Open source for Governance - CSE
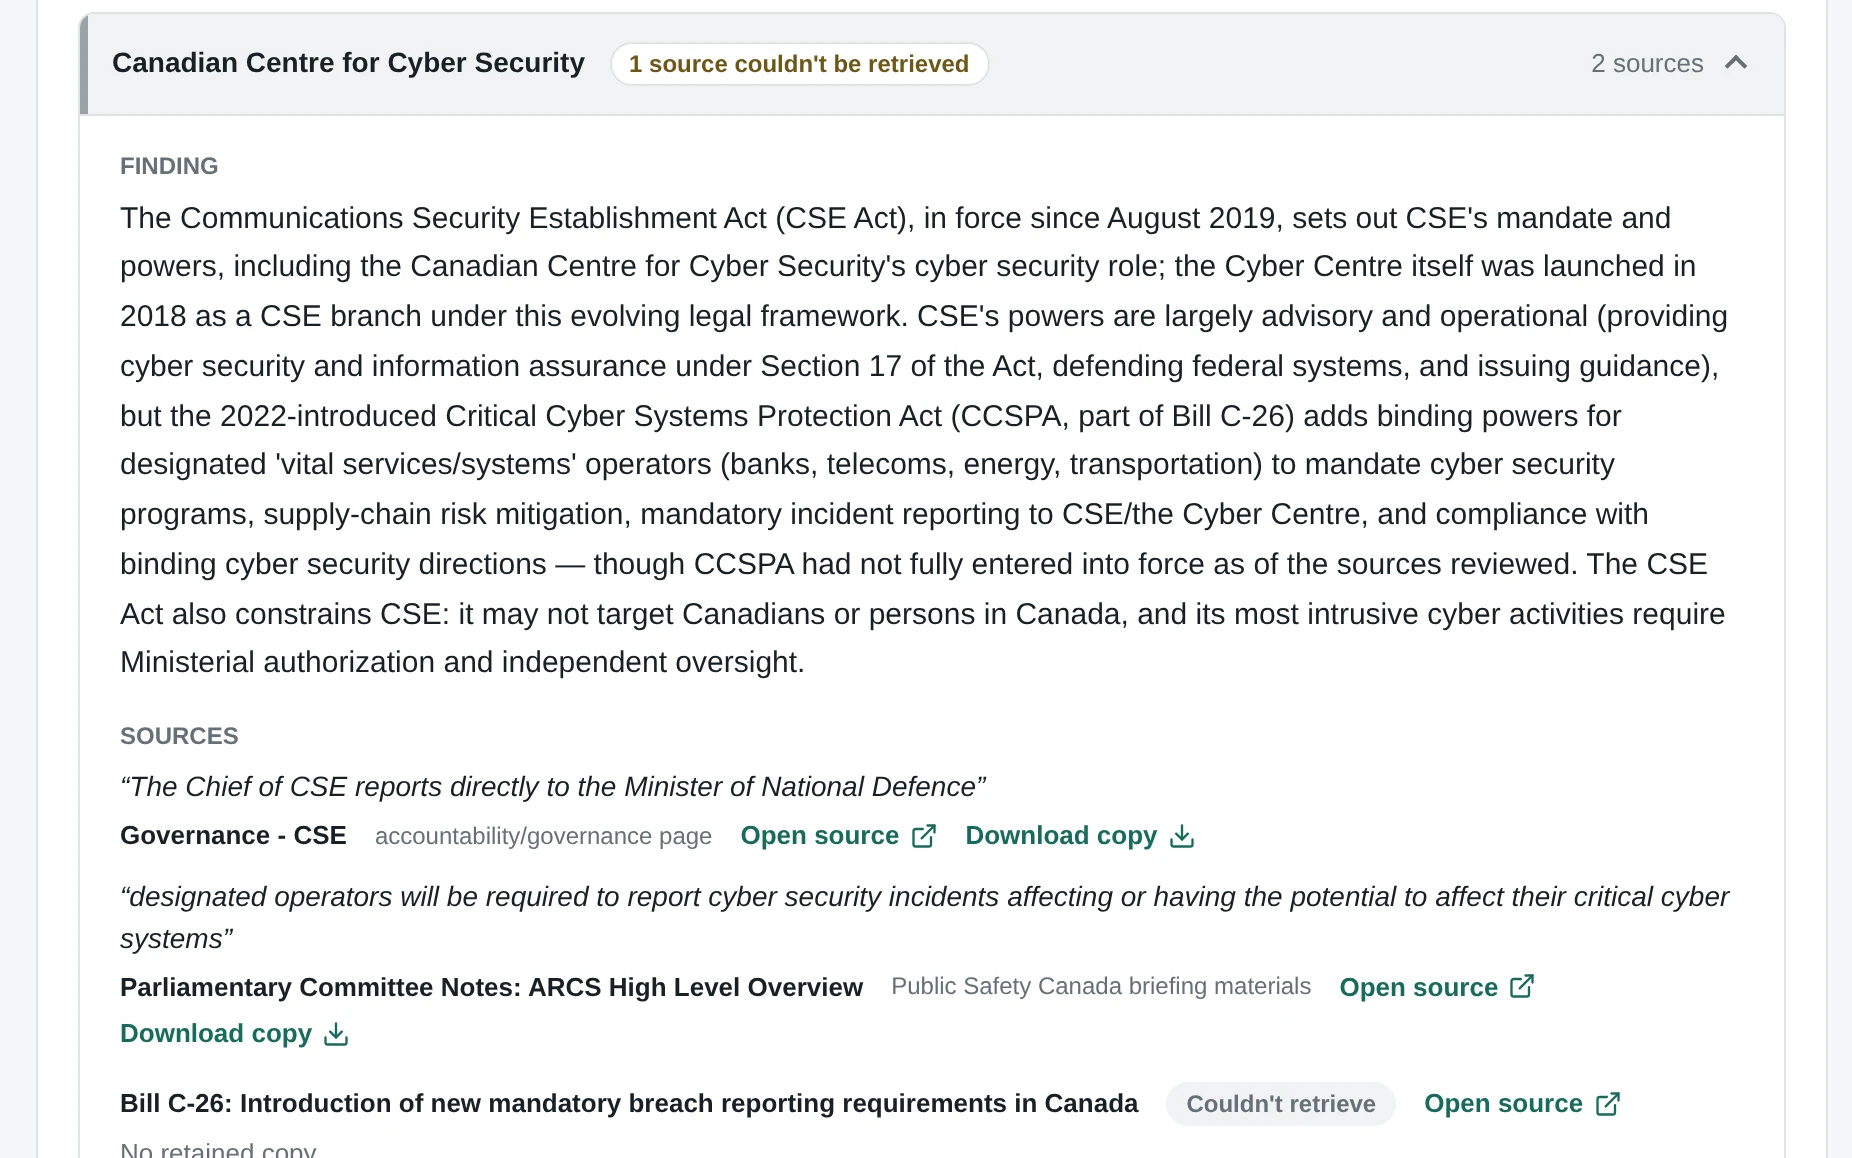This screenshot has height=1158, width=1852. pyautogui.click(x=838, y=836)
